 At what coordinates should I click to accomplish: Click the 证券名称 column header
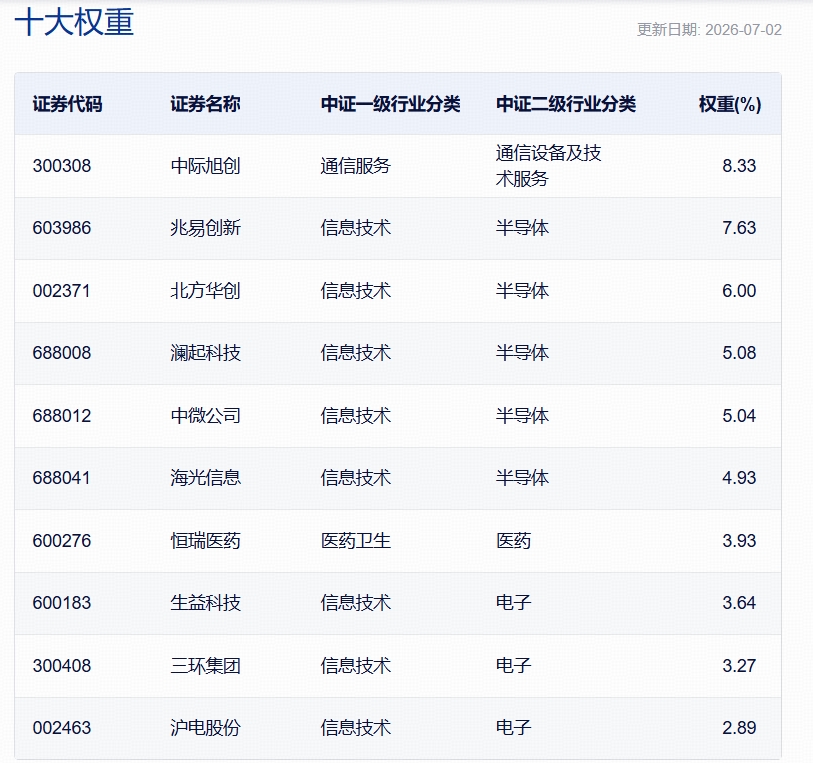205,104
